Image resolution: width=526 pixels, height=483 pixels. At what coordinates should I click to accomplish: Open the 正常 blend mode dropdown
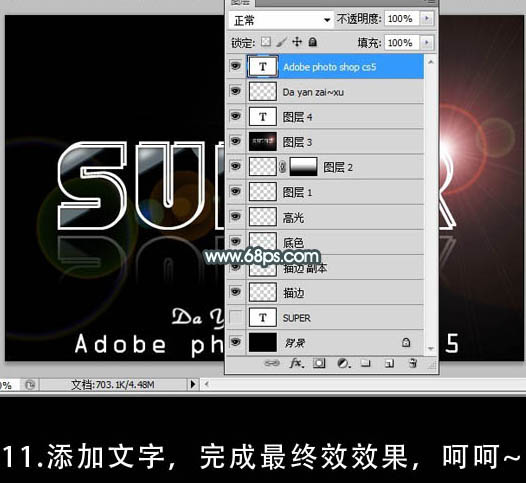click(x=281, y=20)
